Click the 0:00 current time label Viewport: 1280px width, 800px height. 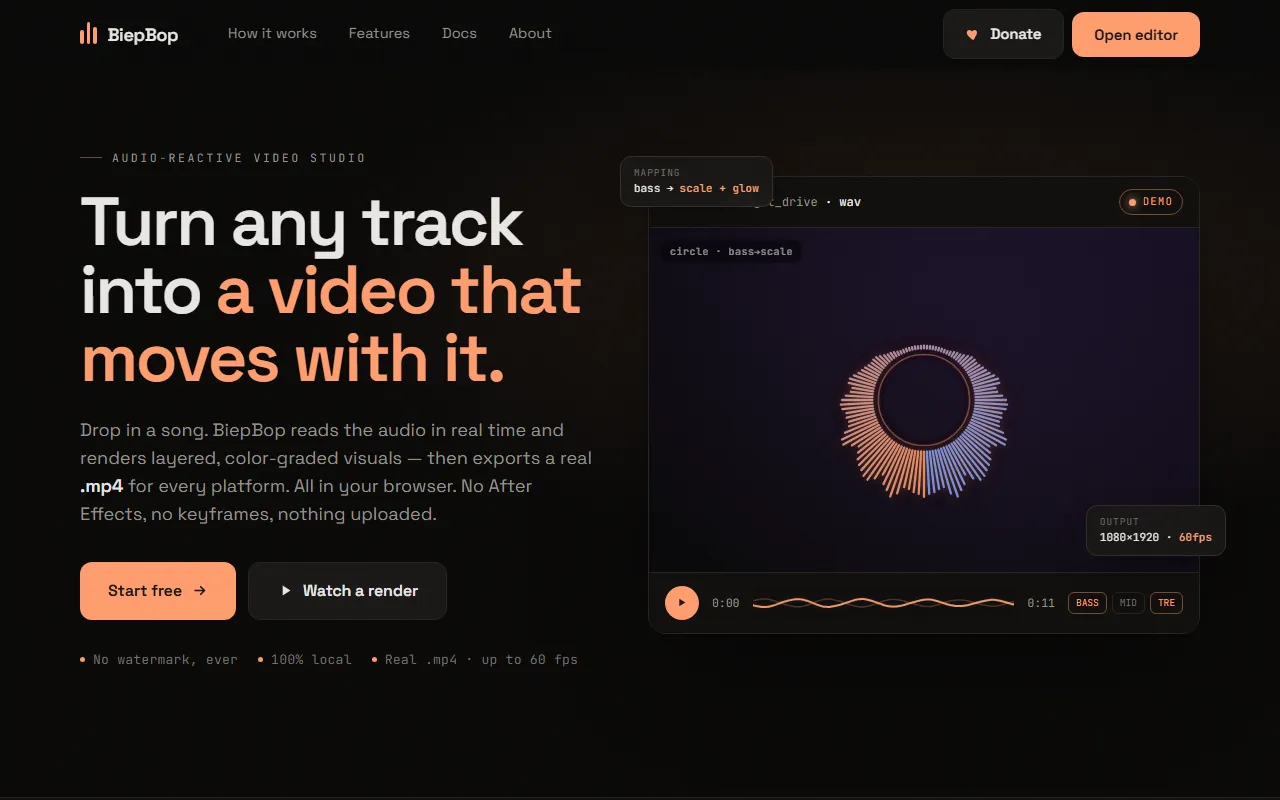pyautogui.click(x=726, y=603)
